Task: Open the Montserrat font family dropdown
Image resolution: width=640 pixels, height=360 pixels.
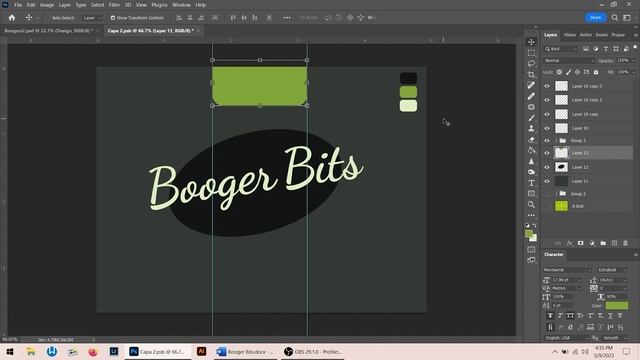Action: point(567,270)
